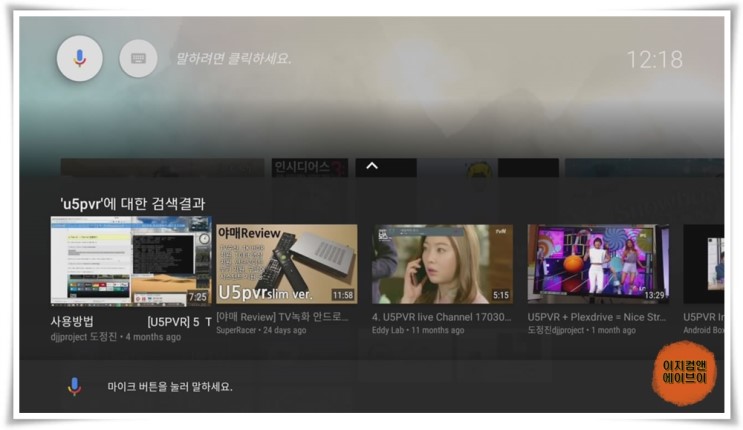Select the dimmed '인시디어스' row card
Image resolution: width=743 pixels, height=430 pixels.
click(x=310, y=167)
